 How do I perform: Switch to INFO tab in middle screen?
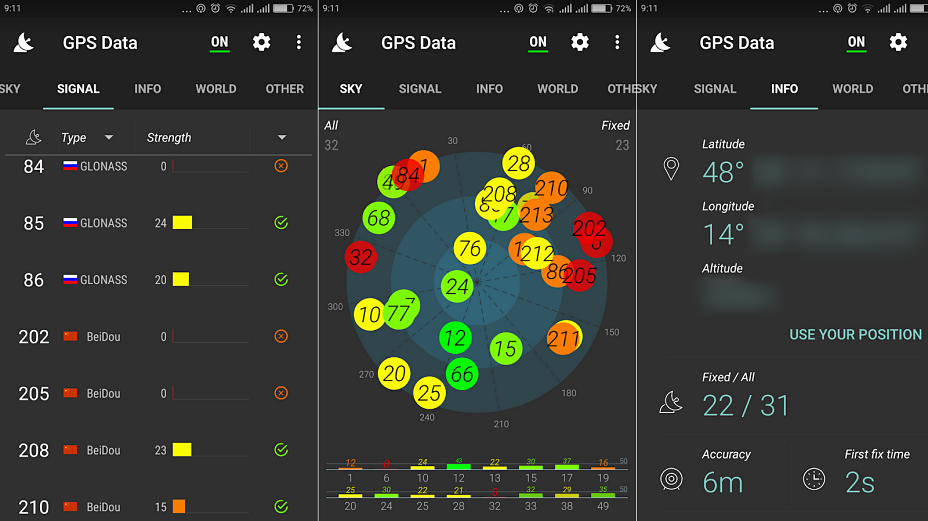click(489, 89)
